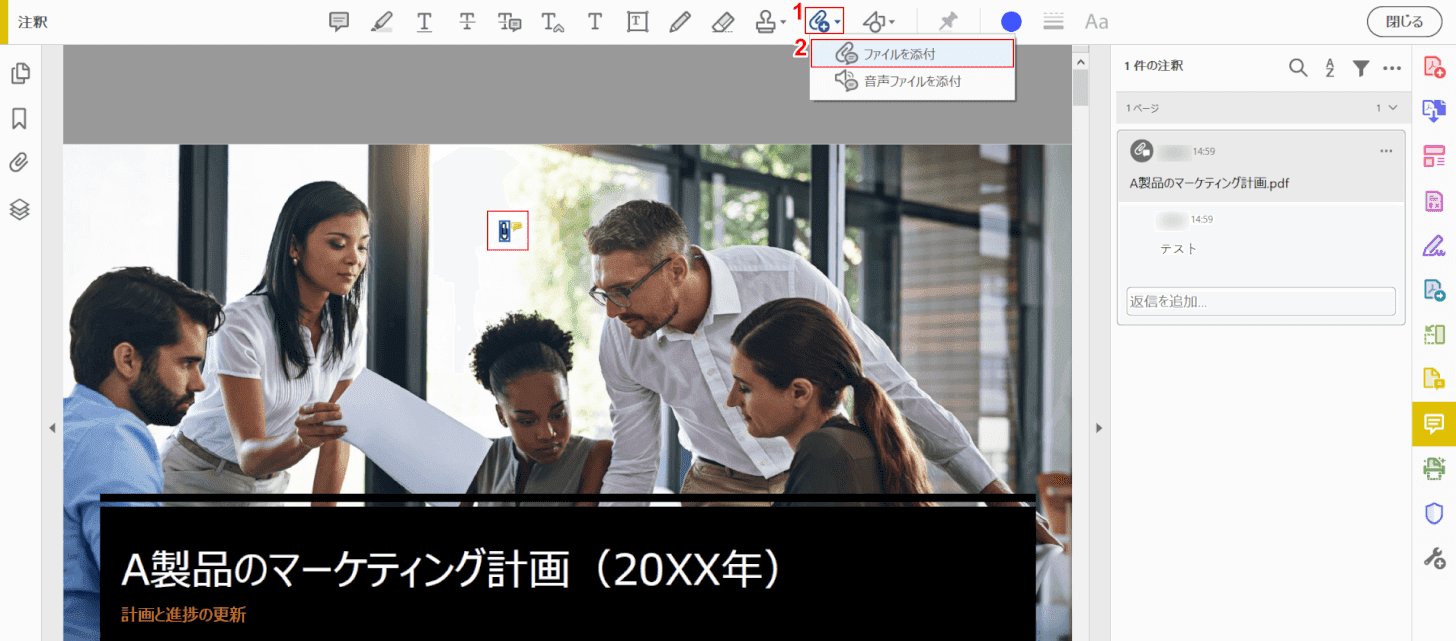Viewport: 1456px width, 641px height.
Task: Click the document vertical scrollbar thumb
Action: click(1080, 87)
